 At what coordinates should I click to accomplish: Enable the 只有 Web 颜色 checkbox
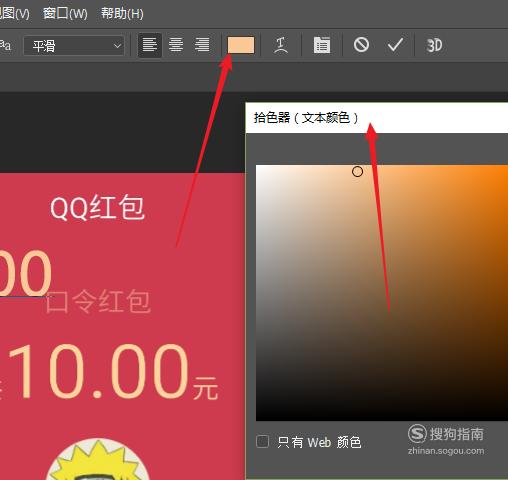tap(263, 442)
